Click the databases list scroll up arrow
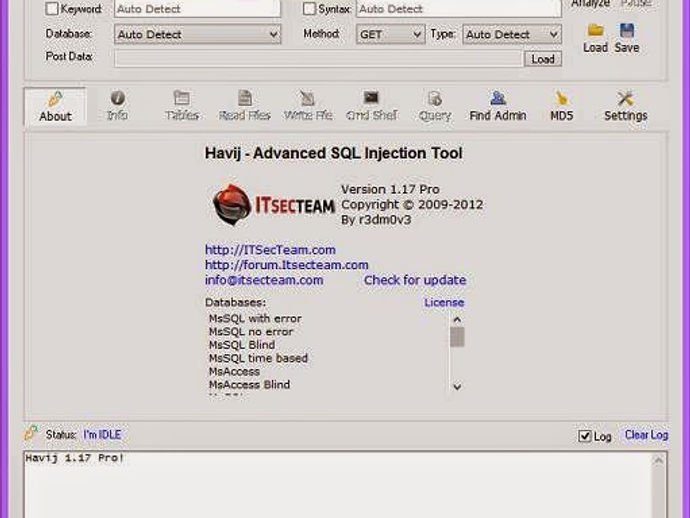Screen dimensions: 690x518 [x=457, y=320]
